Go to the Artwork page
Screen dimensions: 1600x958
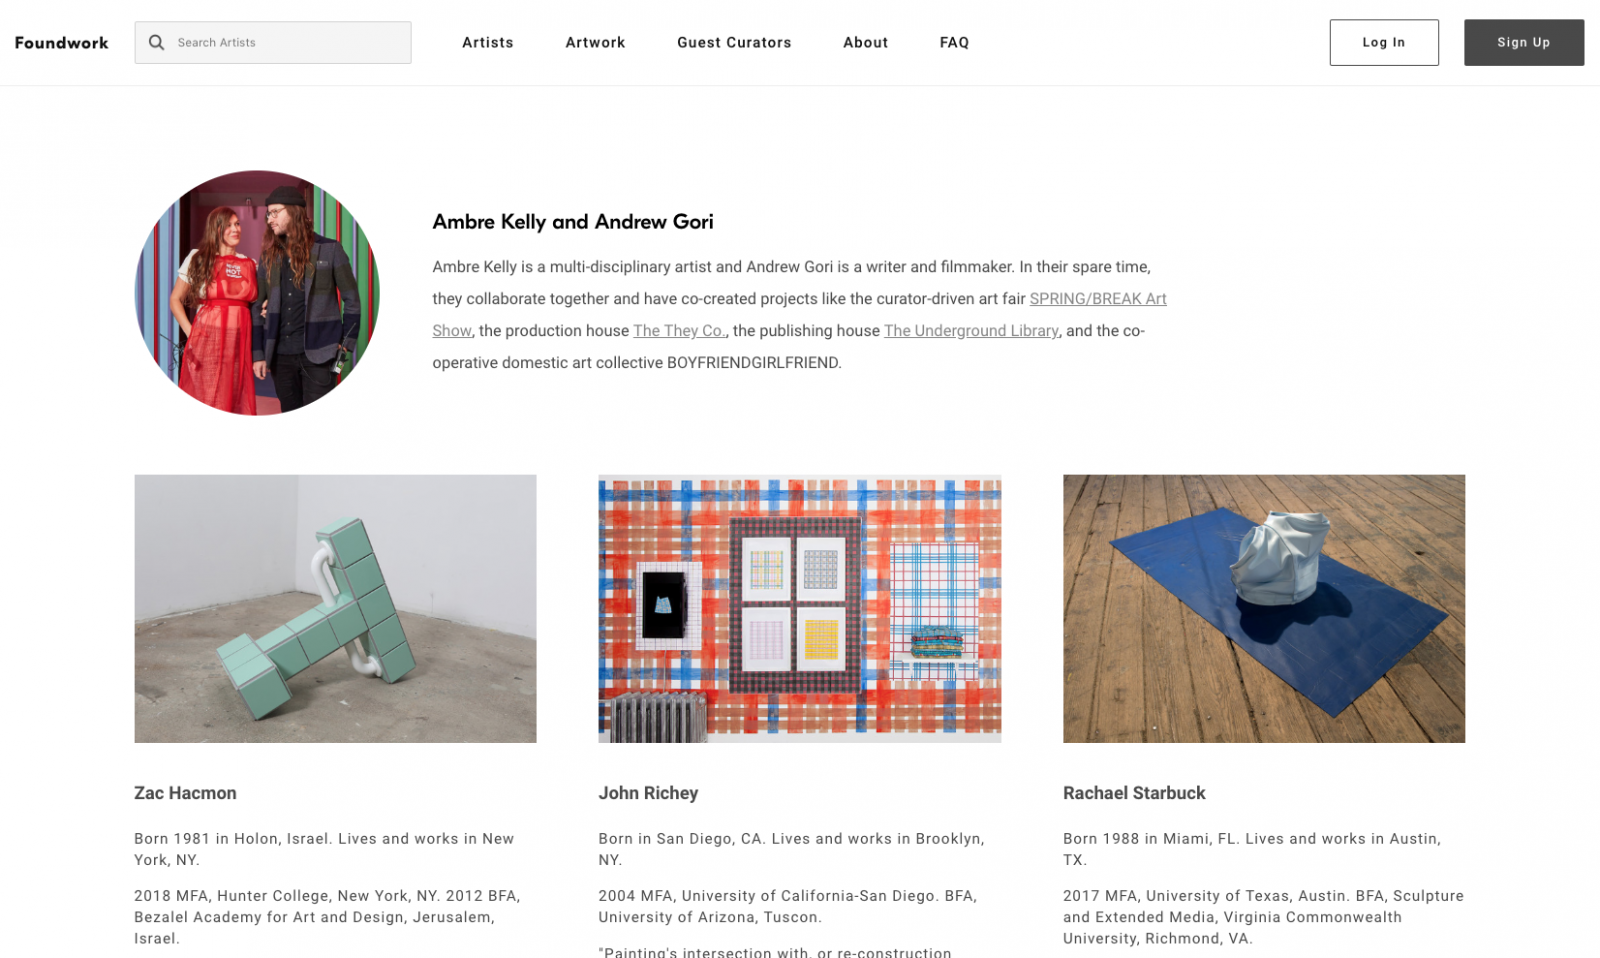(x=595, y=42)
